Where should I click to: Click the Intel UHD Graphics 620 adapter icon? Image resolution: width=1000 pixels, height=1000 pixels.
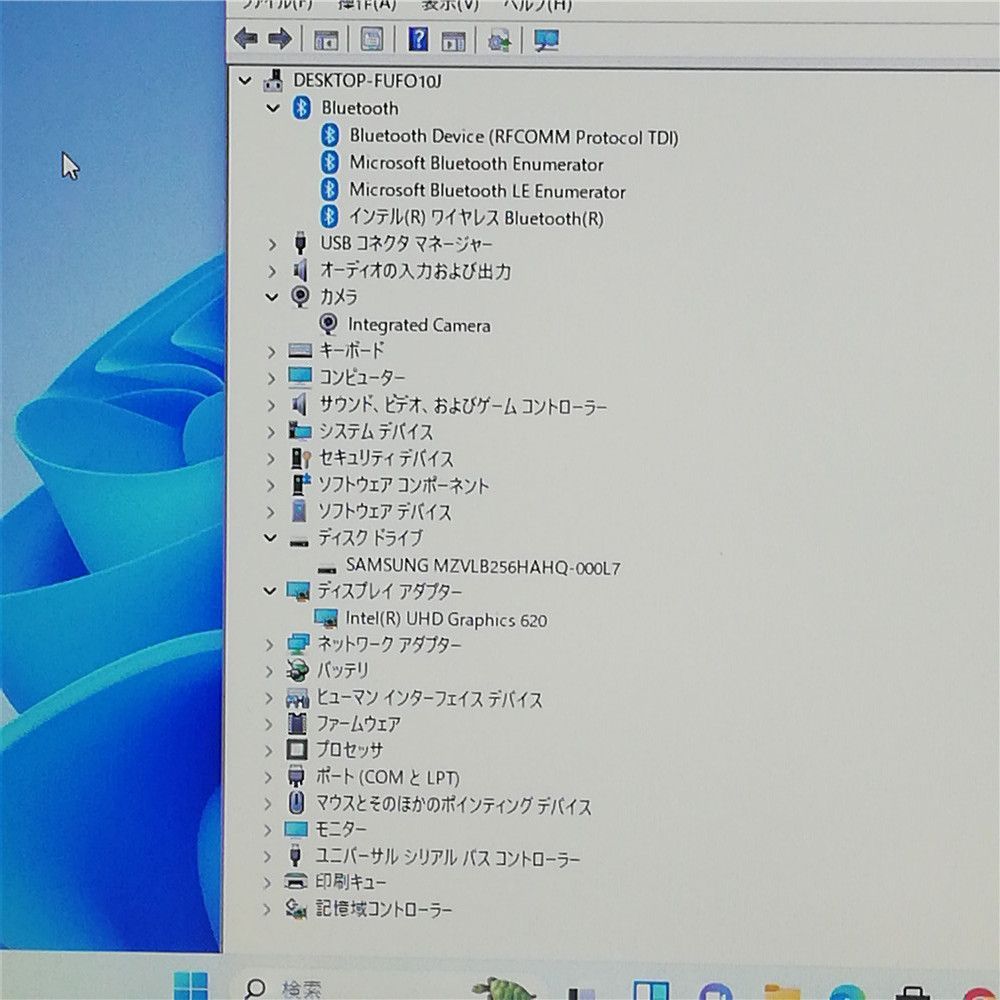pyautogui.click(x=326, y=618)
